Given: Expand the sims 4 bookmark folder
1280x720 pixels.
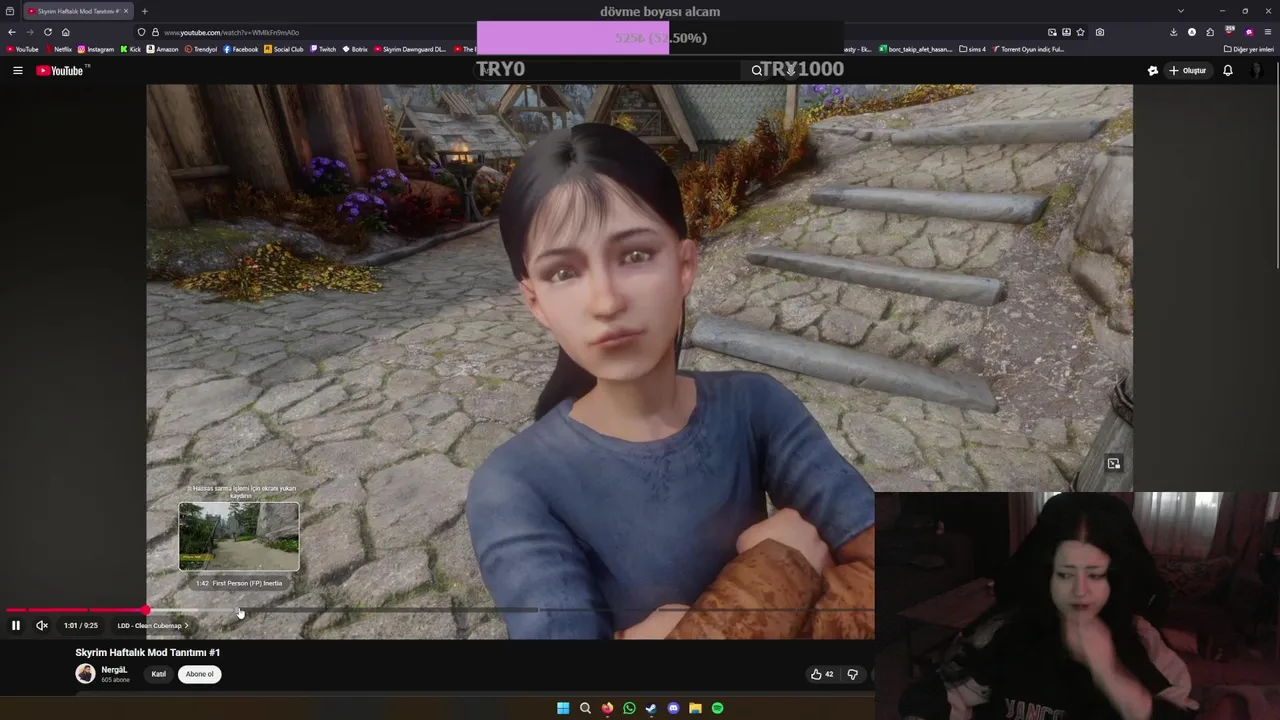Looking at the screenshot, I should (x=972, y=49).
